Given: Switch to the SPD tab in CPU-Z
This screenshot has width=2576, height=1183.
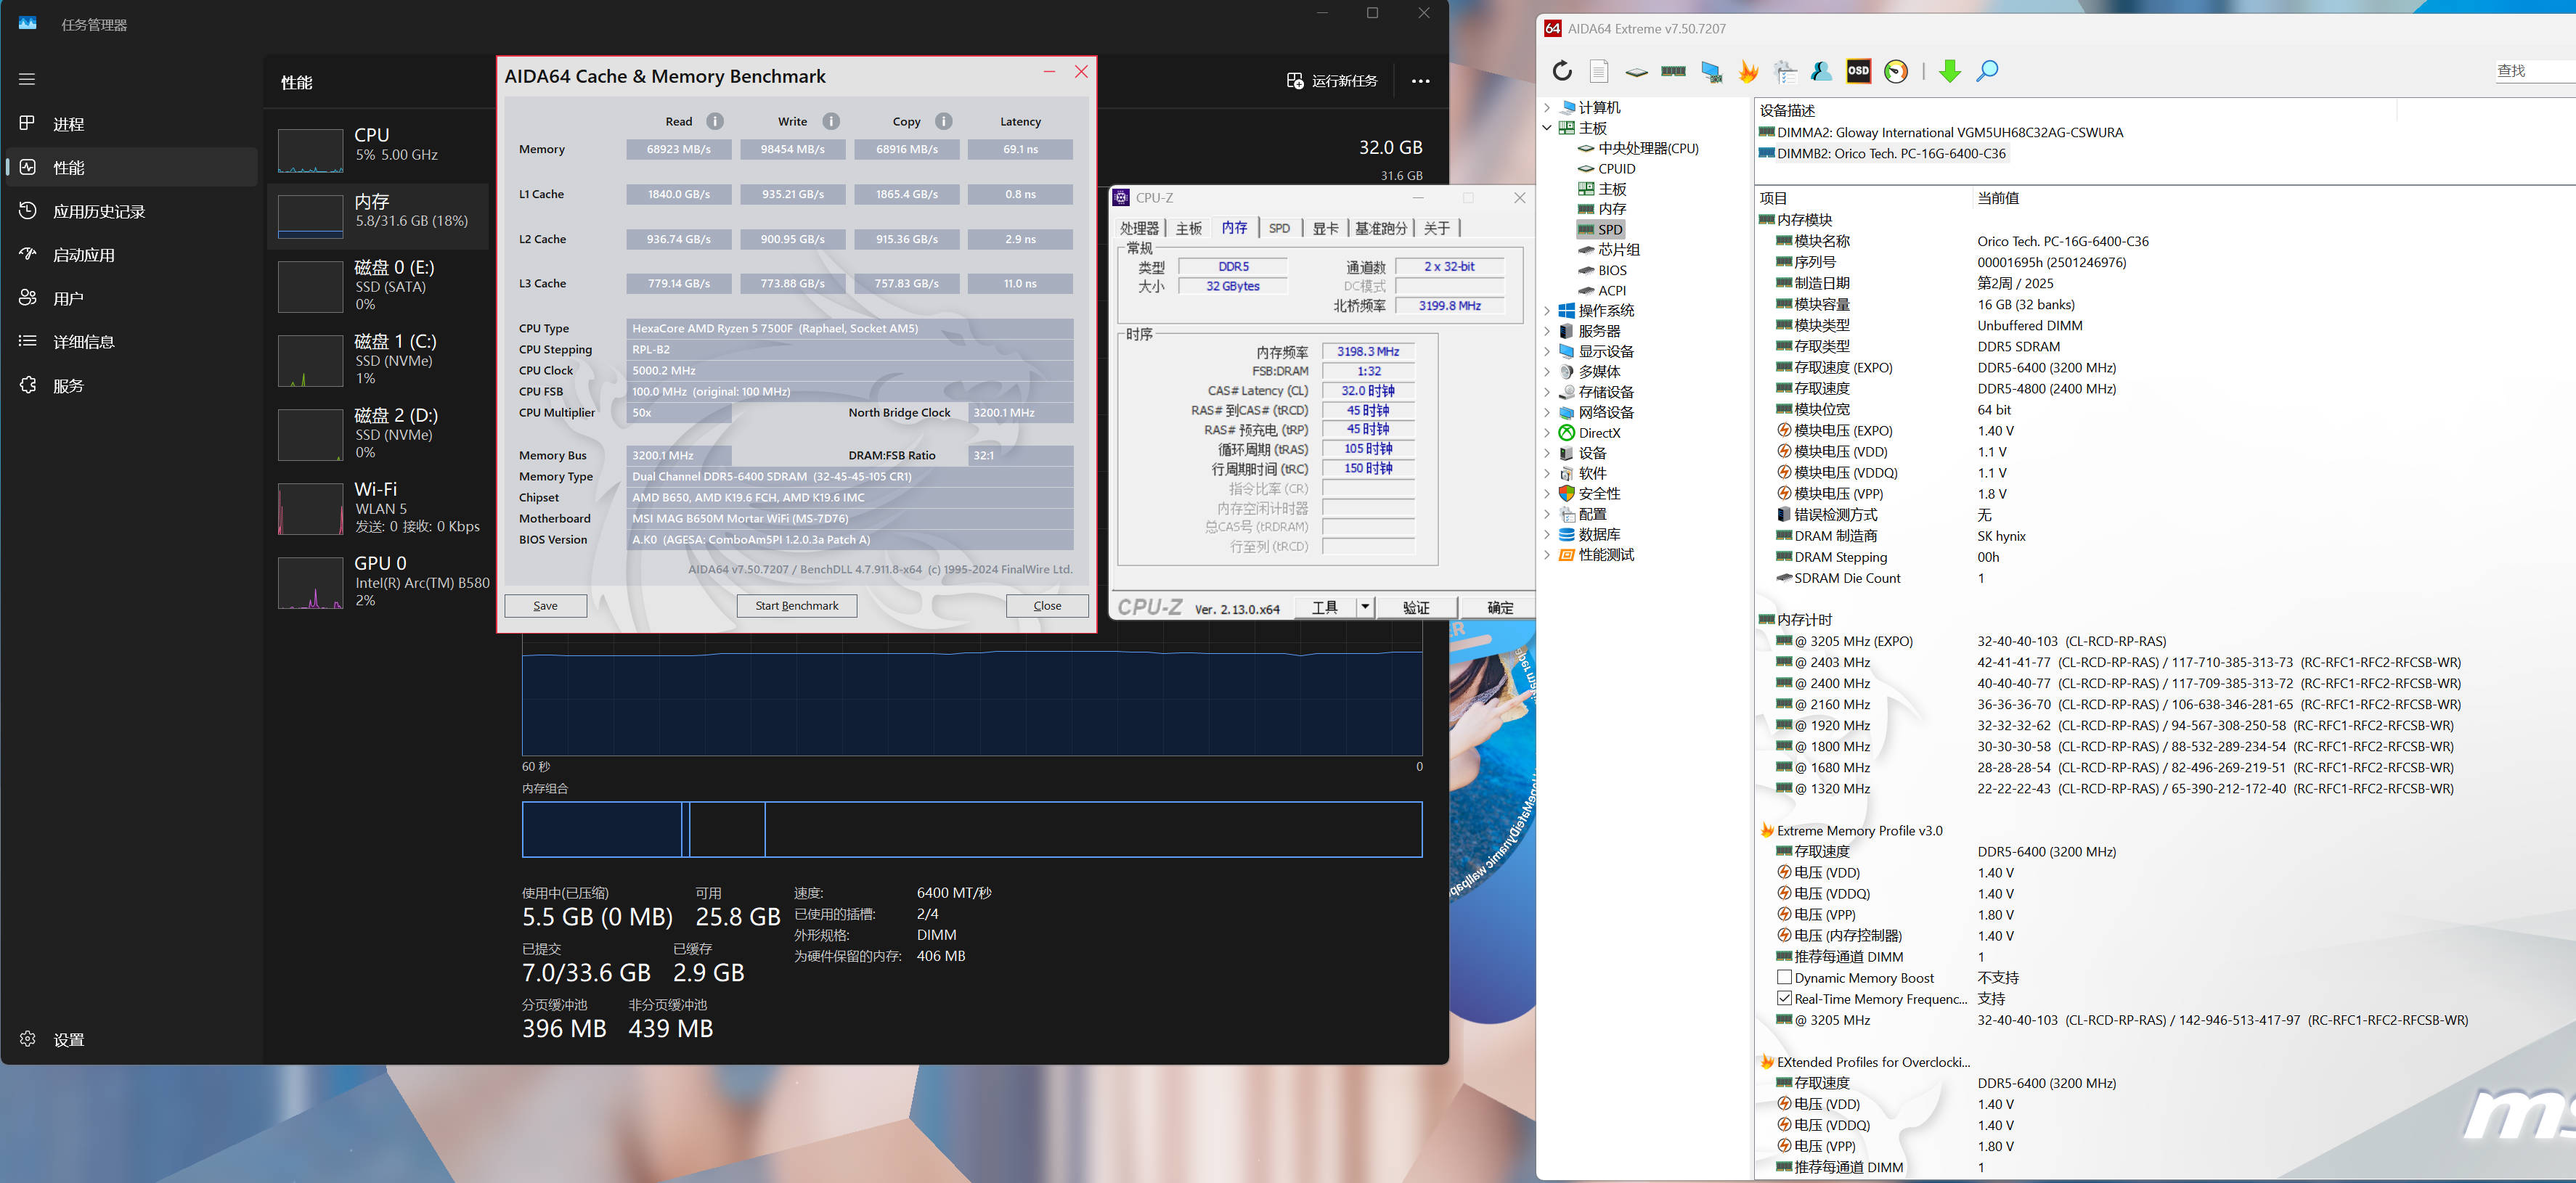Looking at the screenshot, I should 1279,228.
